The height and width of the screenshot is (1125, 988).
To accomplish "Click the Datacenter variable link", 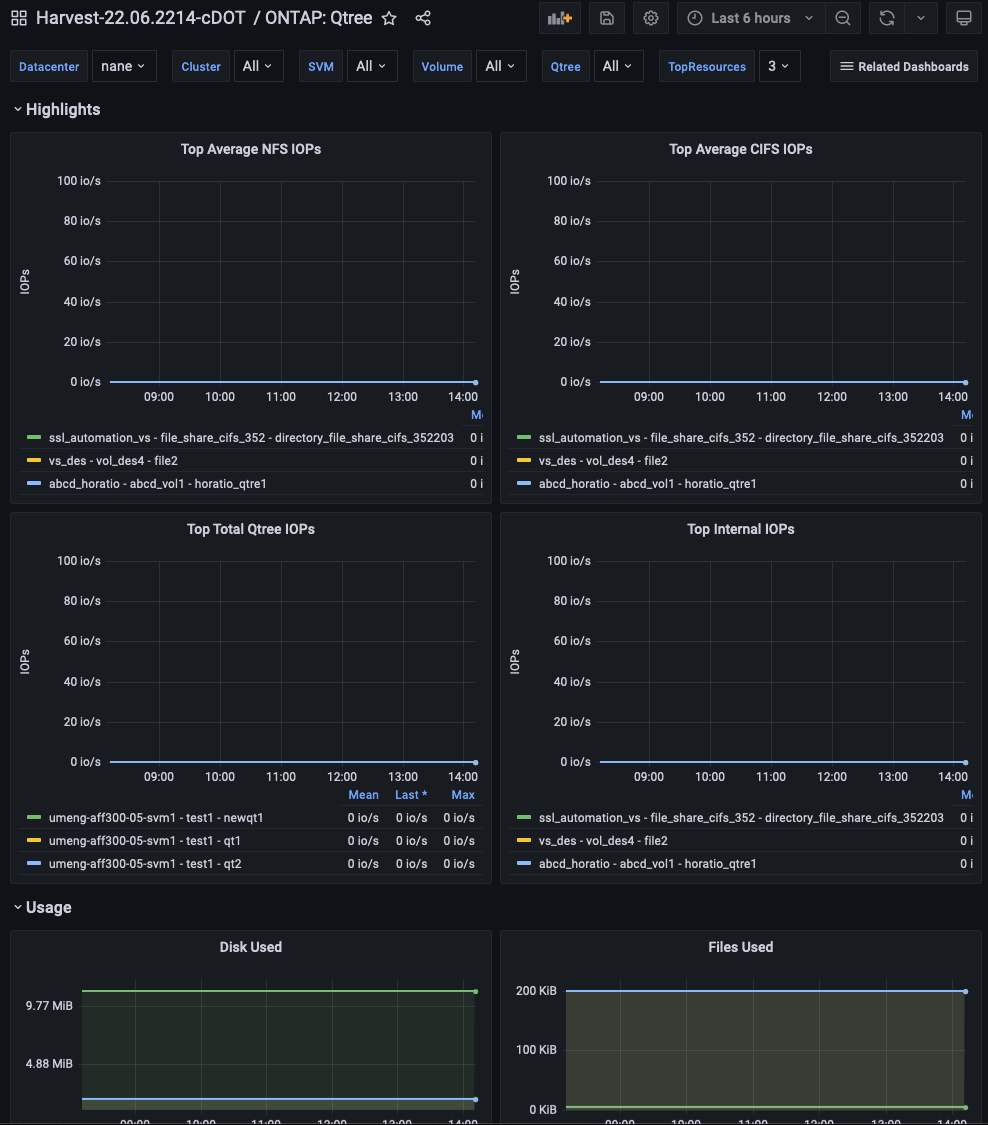I will click(48, 66).
